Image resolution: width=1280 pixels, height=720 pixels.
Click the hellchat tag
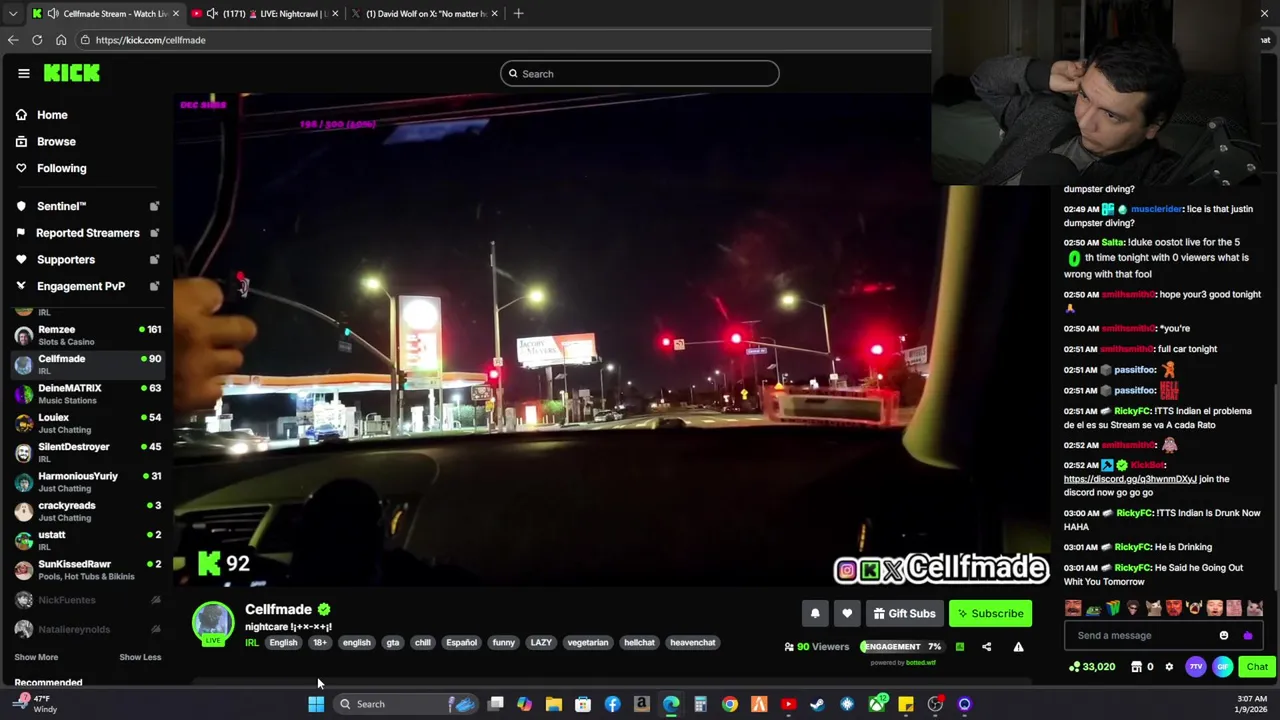click(639, 643)
